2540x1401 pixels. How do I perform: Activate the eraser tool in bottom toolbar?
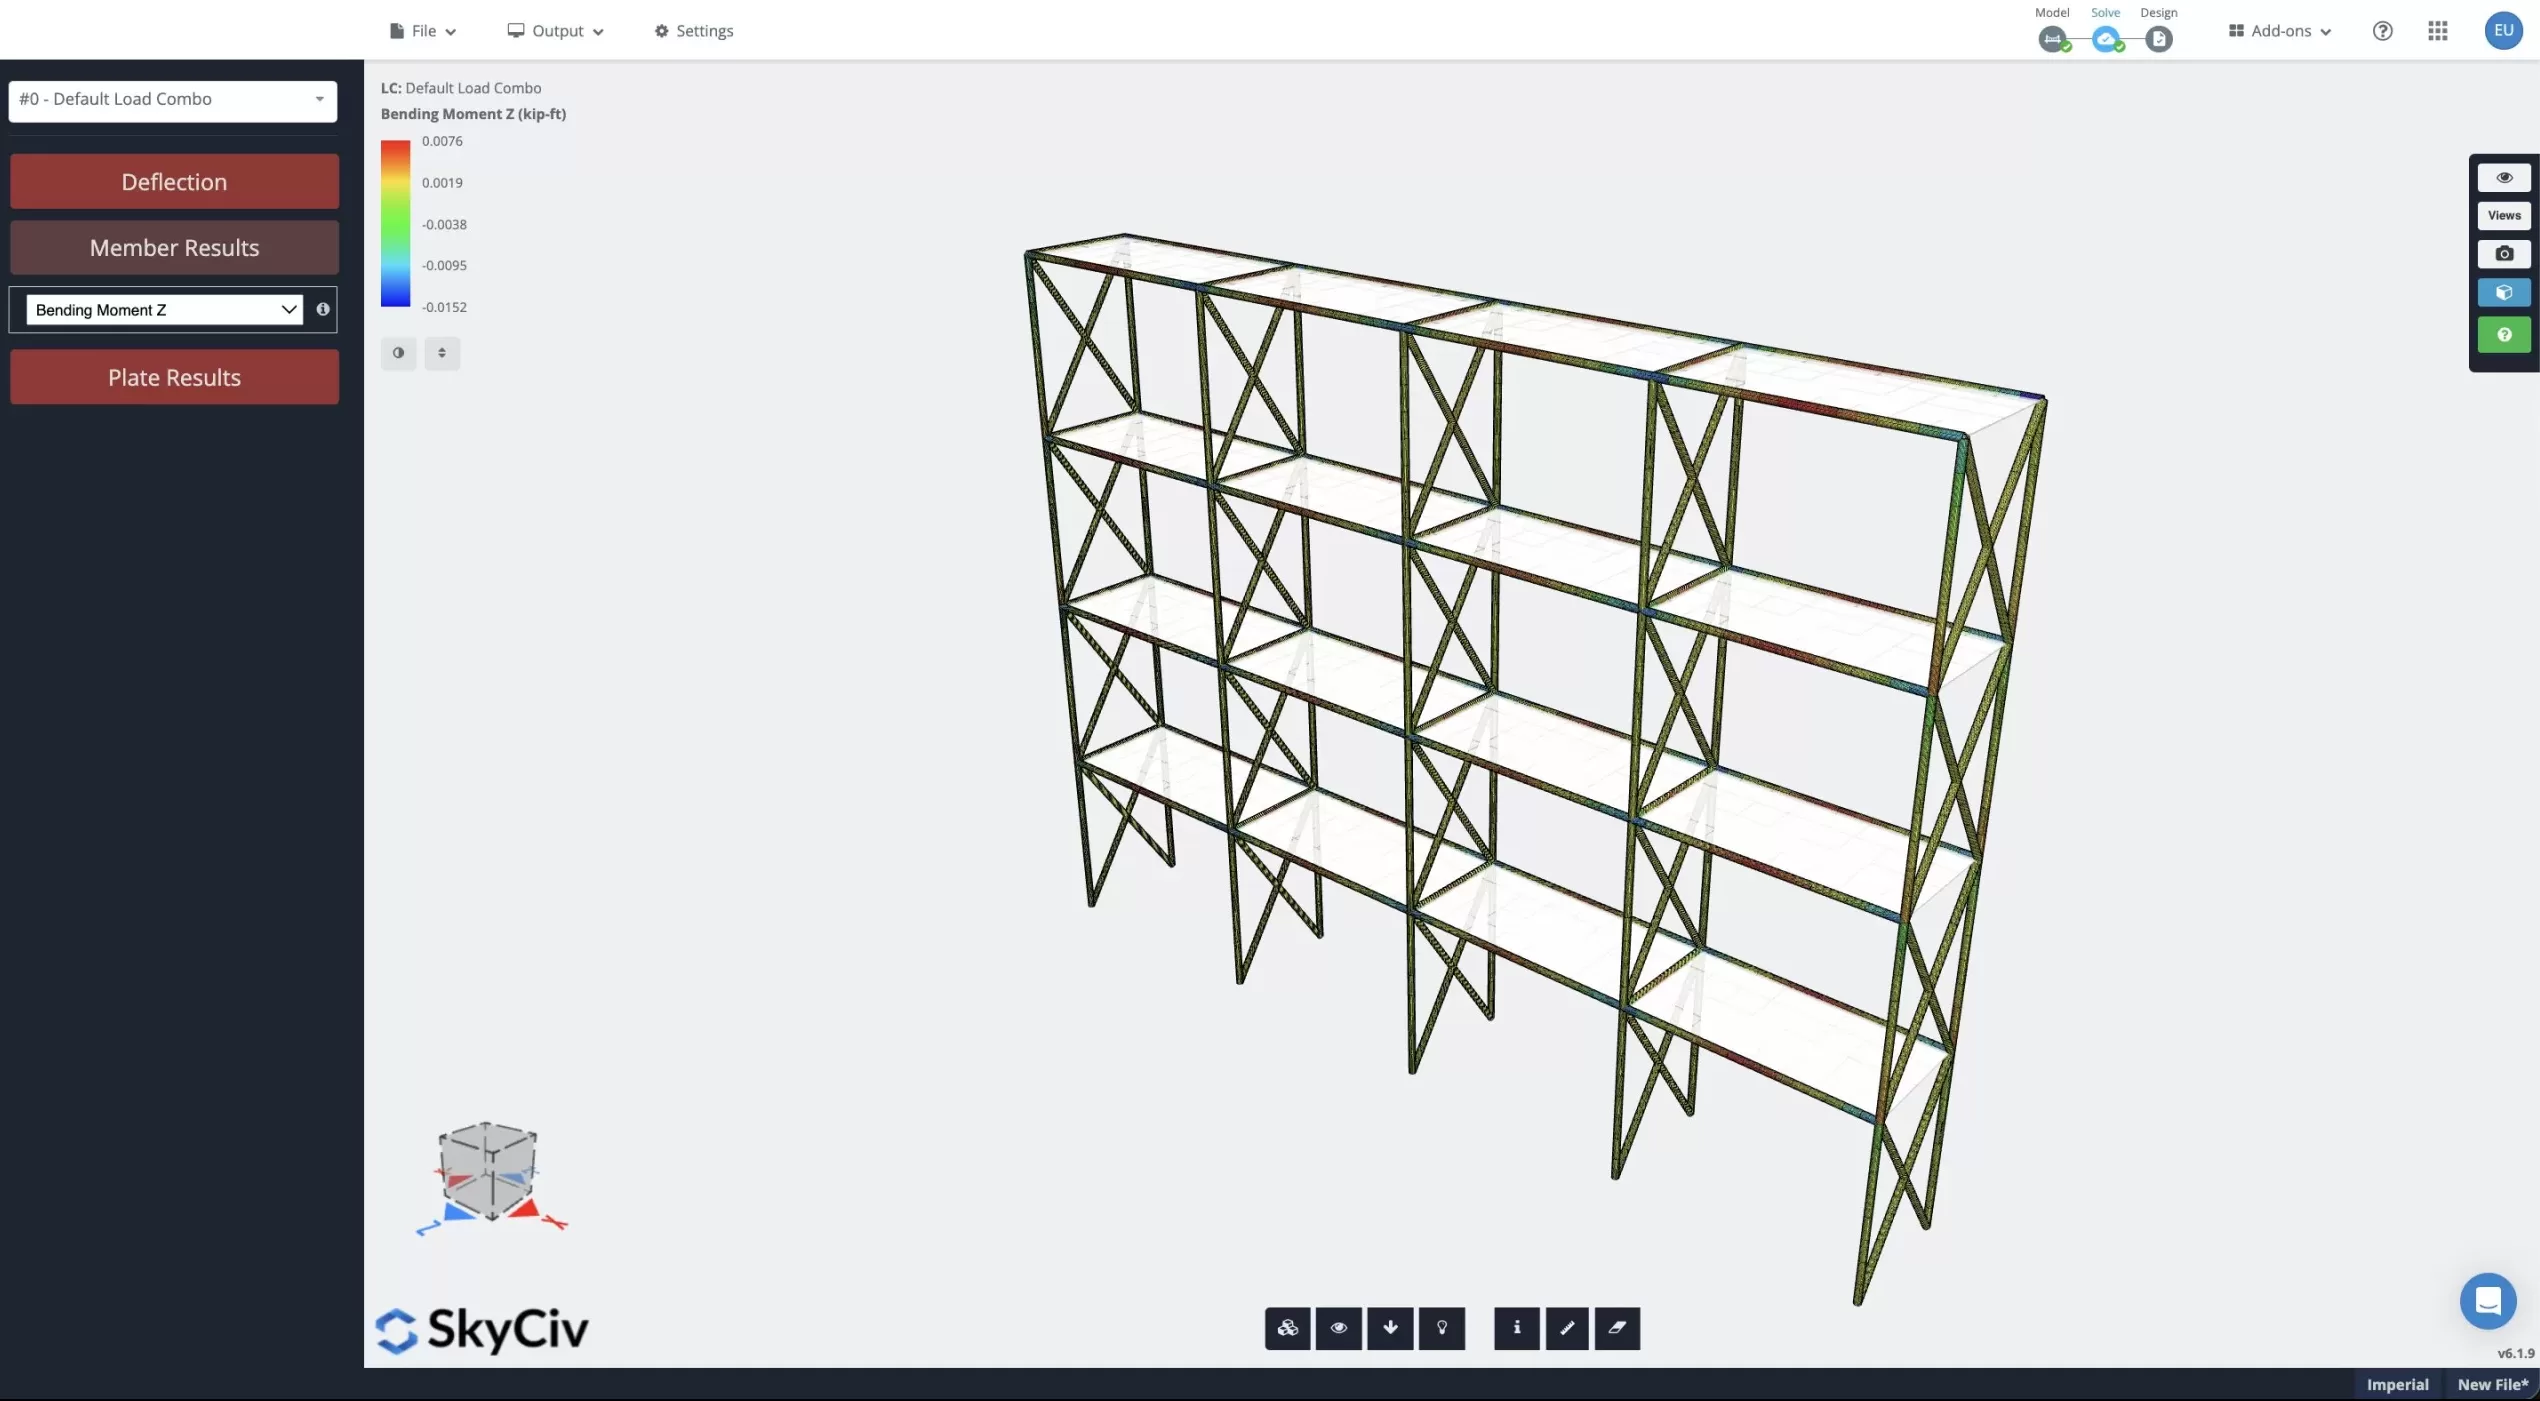coord(1617,1329)
